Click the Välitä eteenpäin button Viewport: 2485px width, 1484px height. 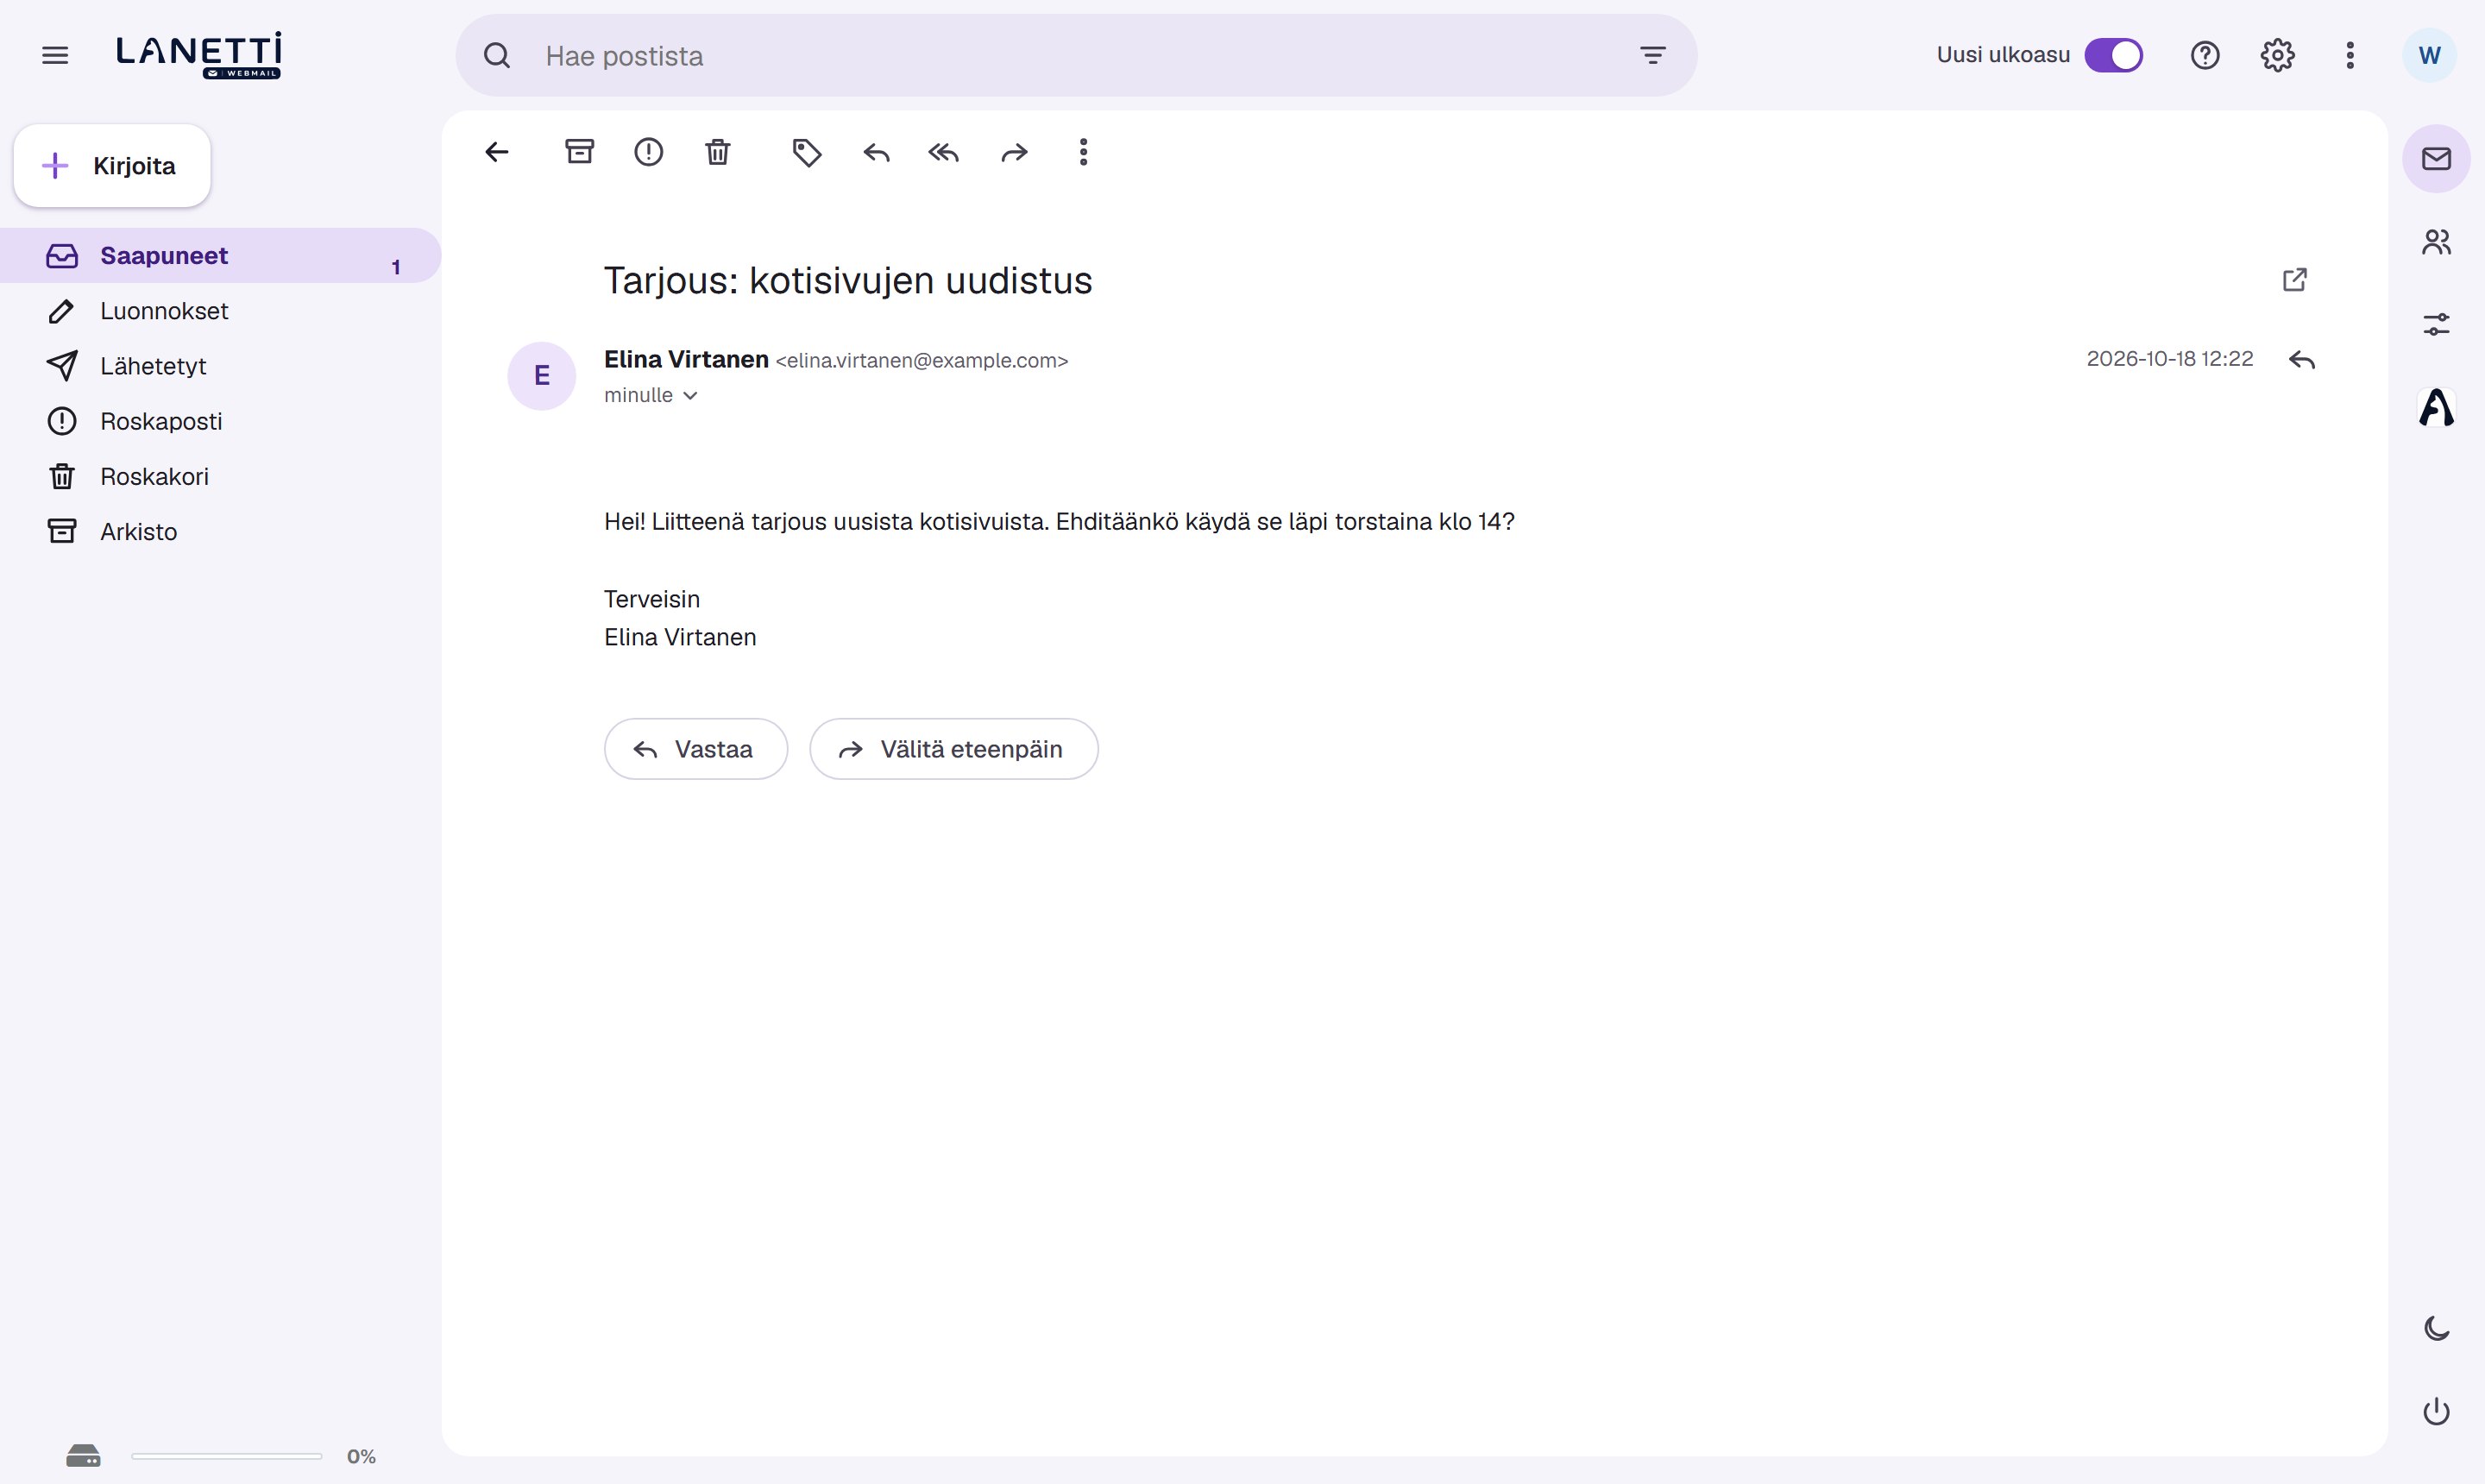click(x=954, y=749)
